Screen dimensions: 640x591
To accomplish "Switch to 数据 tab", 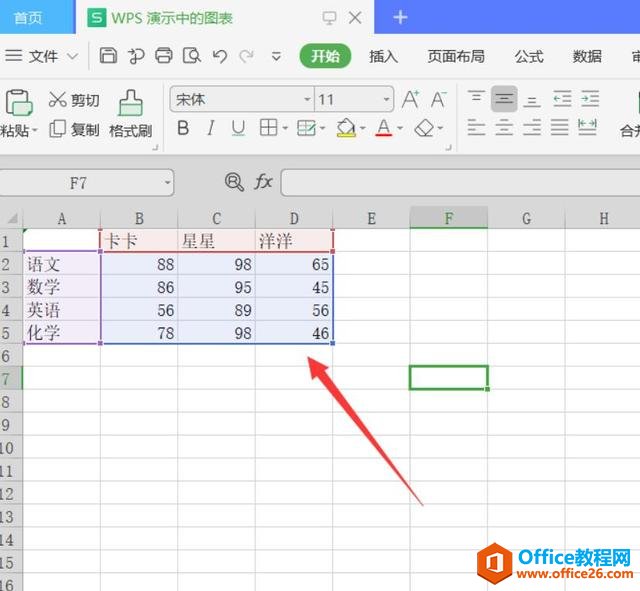I will [x=587, y=56].
